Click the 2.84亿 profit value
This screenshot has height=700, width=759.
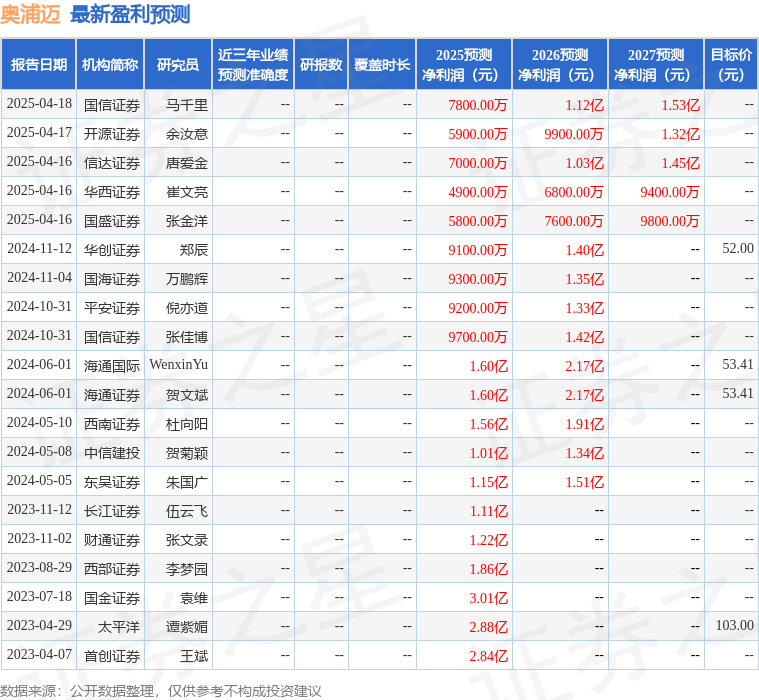coord(489,656)
